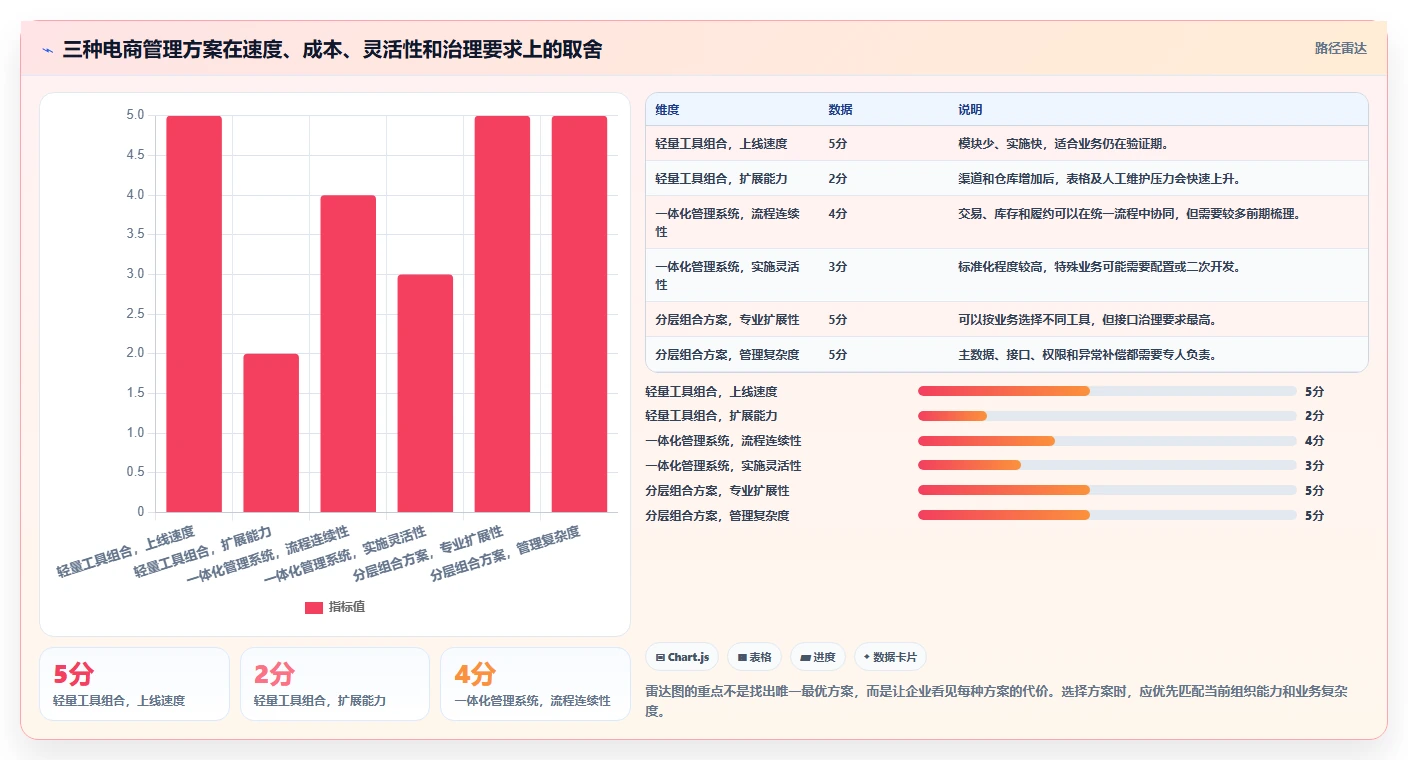
Task: Select the 数据卡片 tag chip
Action: tap(890, 657)
